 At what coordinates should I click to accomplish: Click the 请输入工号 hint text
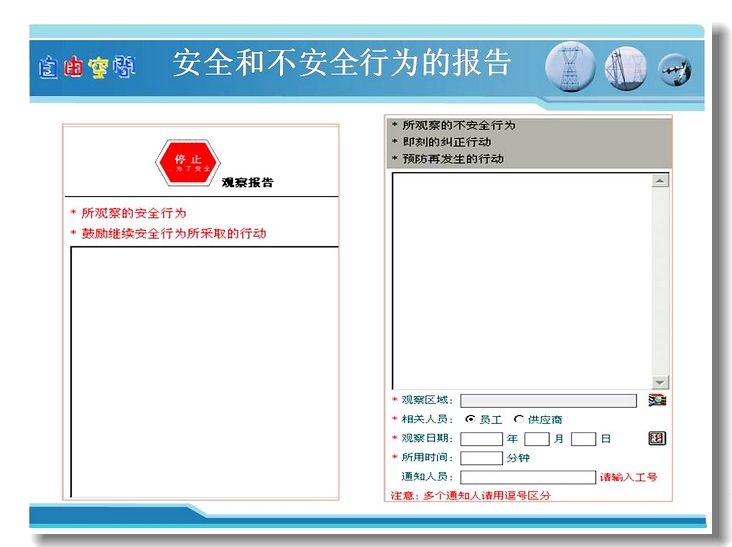(x=628, y=477)
